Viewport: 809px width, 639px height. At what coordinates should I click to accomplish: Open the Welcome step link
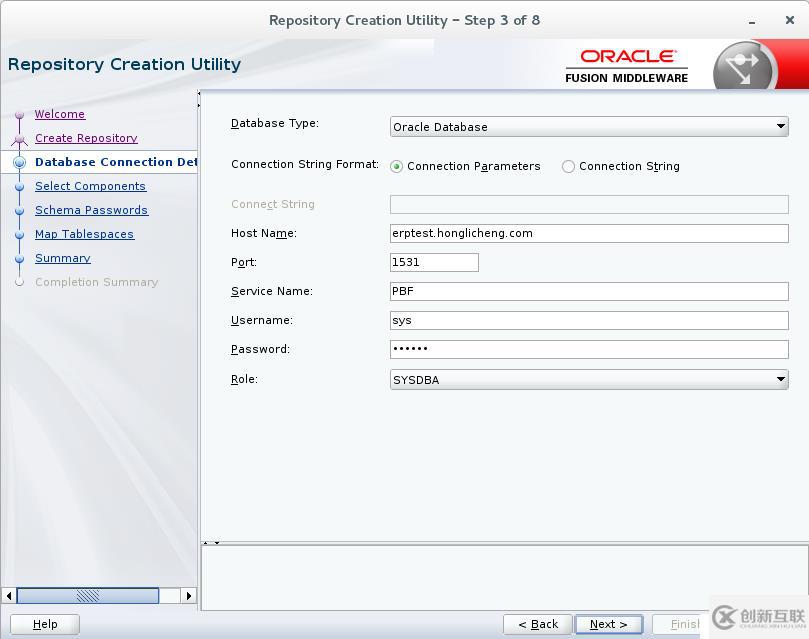tap(60, 114)
